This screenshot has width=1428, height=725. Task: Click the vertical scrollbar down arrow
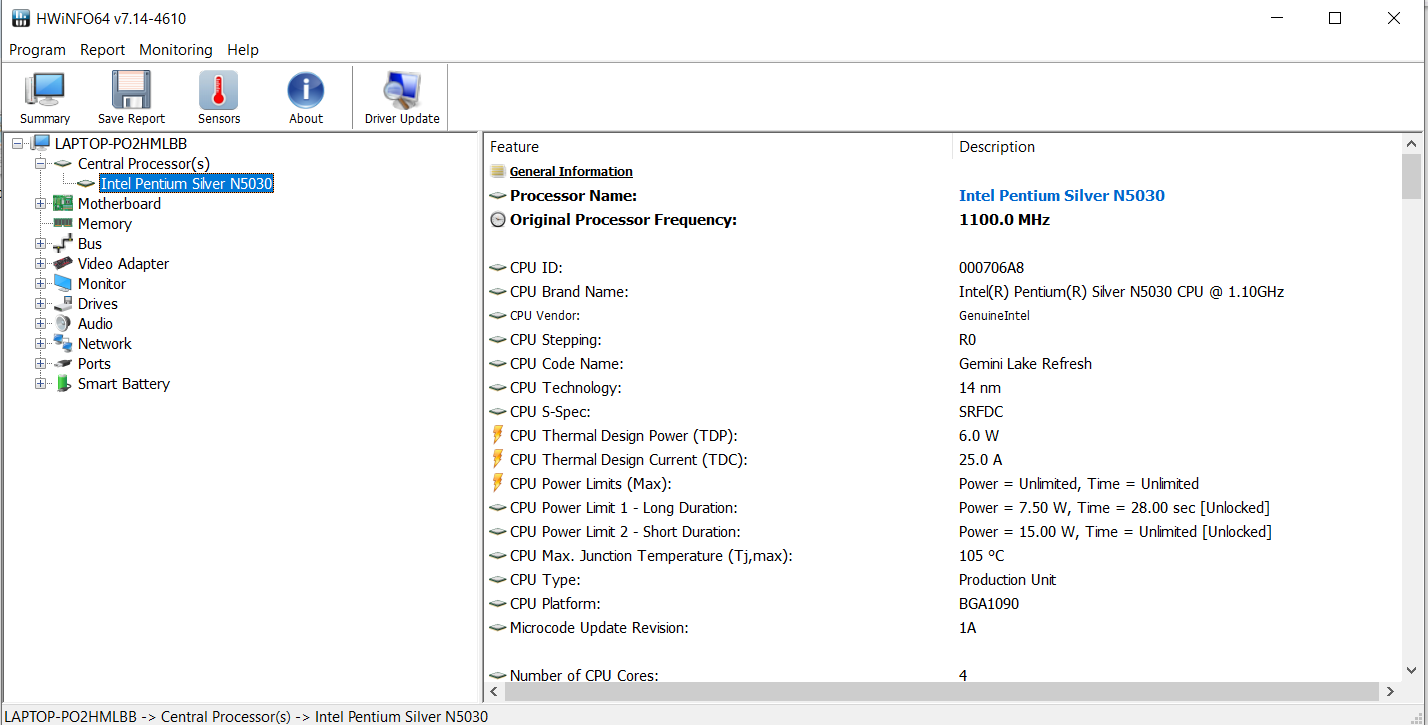[1411, 671]
